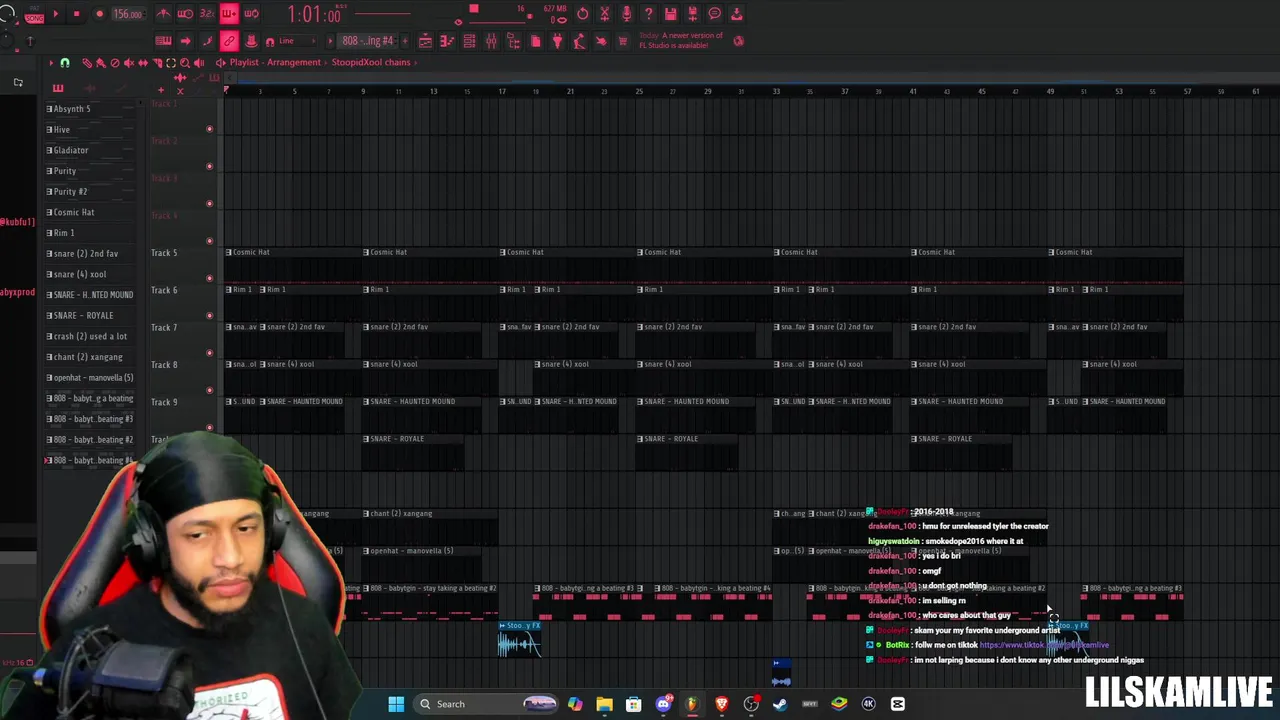Select the playlist slice tool
This screenshot has height=720, width=1280.
tap(157, 62)
